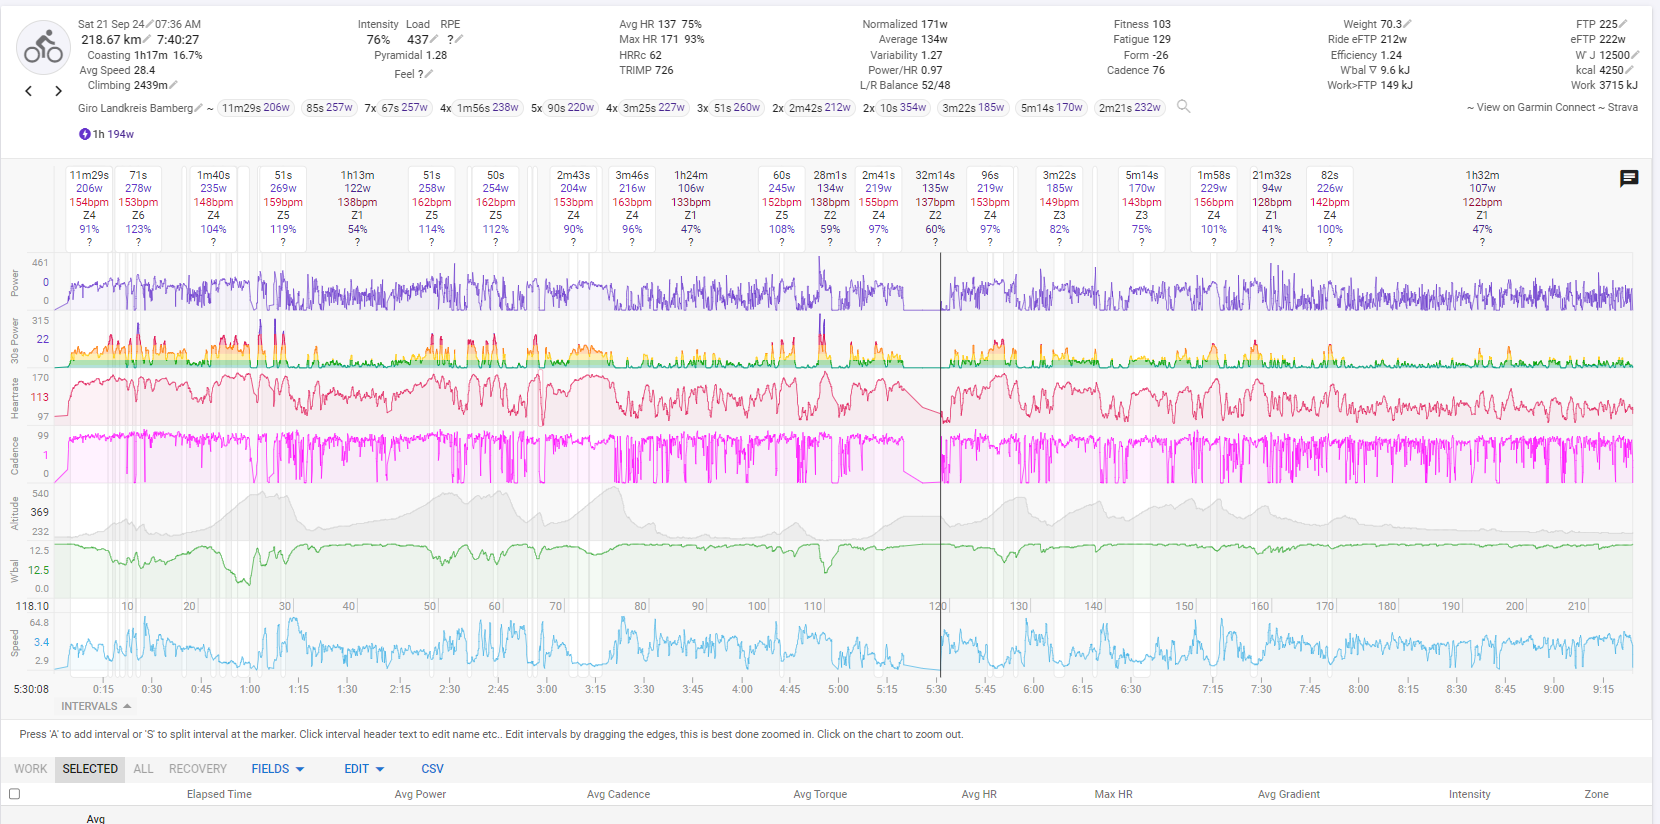
Task: Edit the Weight value pencil icon
Action: [x=1408, y=24]
